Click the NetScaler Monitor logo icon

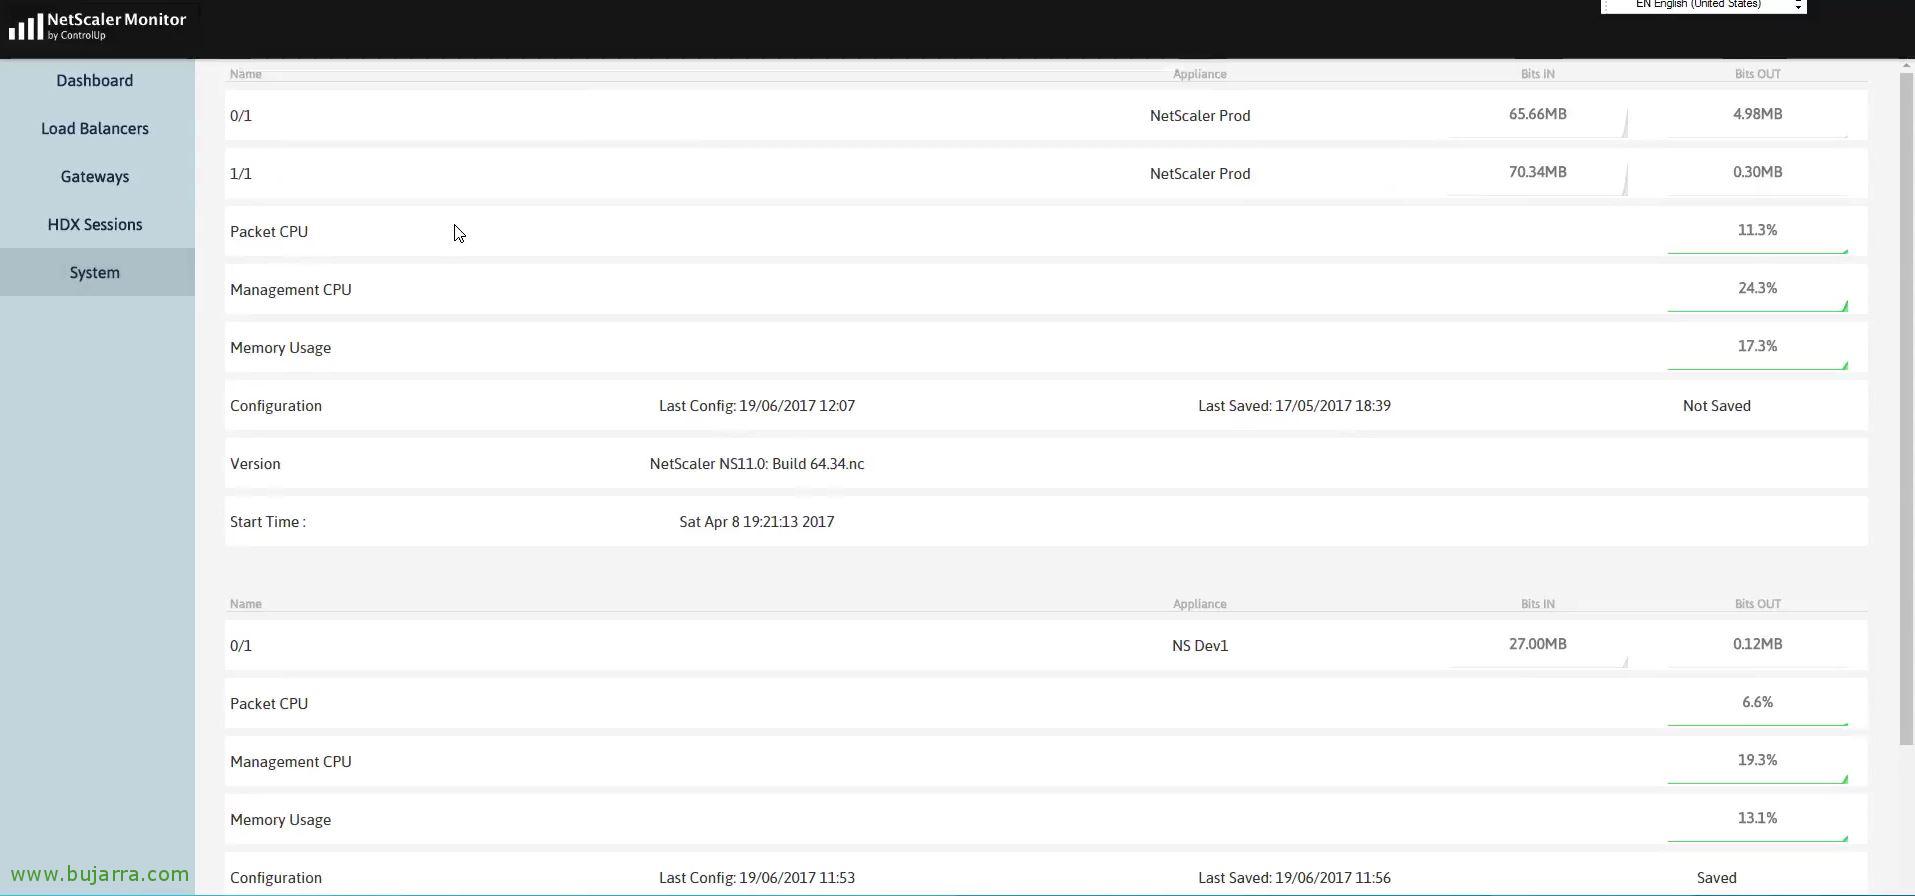point(25,27)
